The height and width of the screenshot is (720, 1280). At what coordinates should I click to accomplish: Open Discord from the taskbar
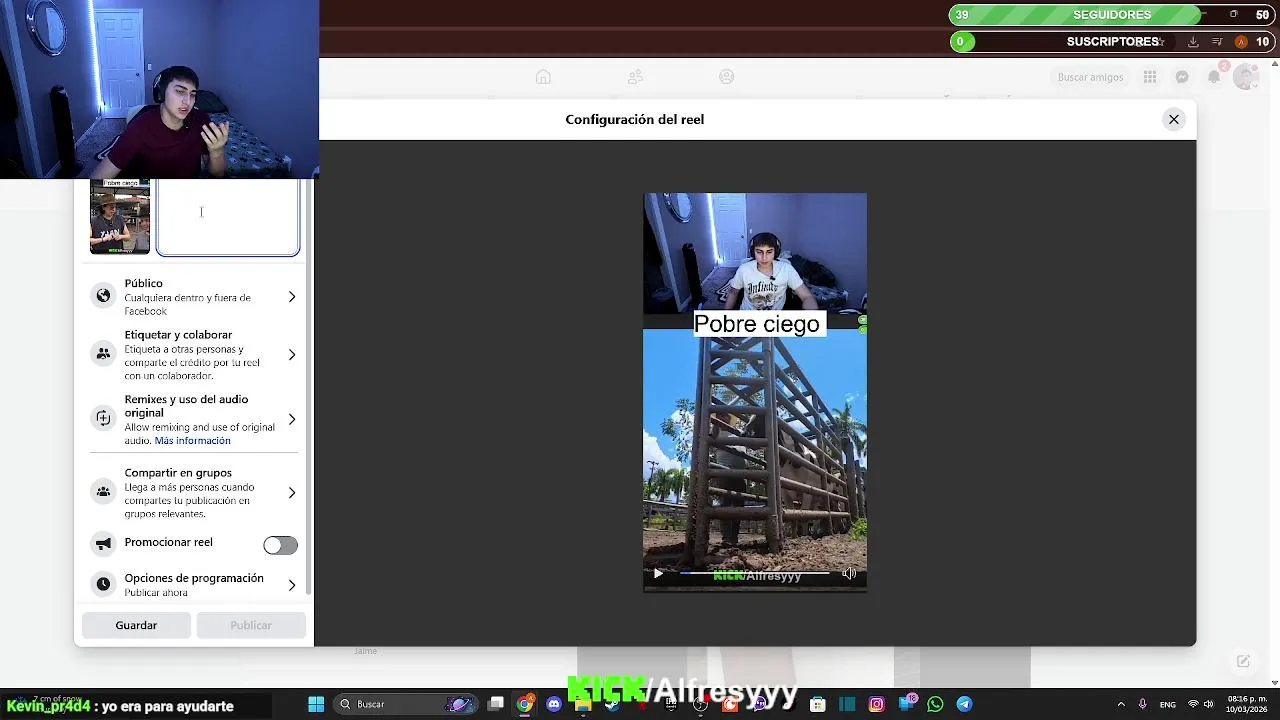pyautogui.click(x=554, y=704)
